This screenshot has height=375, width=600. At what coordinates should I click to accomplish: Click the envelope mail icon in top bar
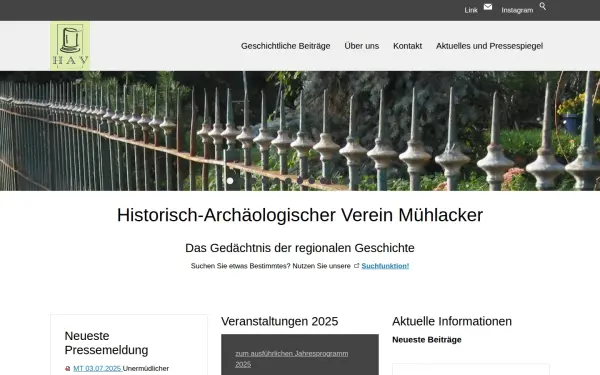488,7
